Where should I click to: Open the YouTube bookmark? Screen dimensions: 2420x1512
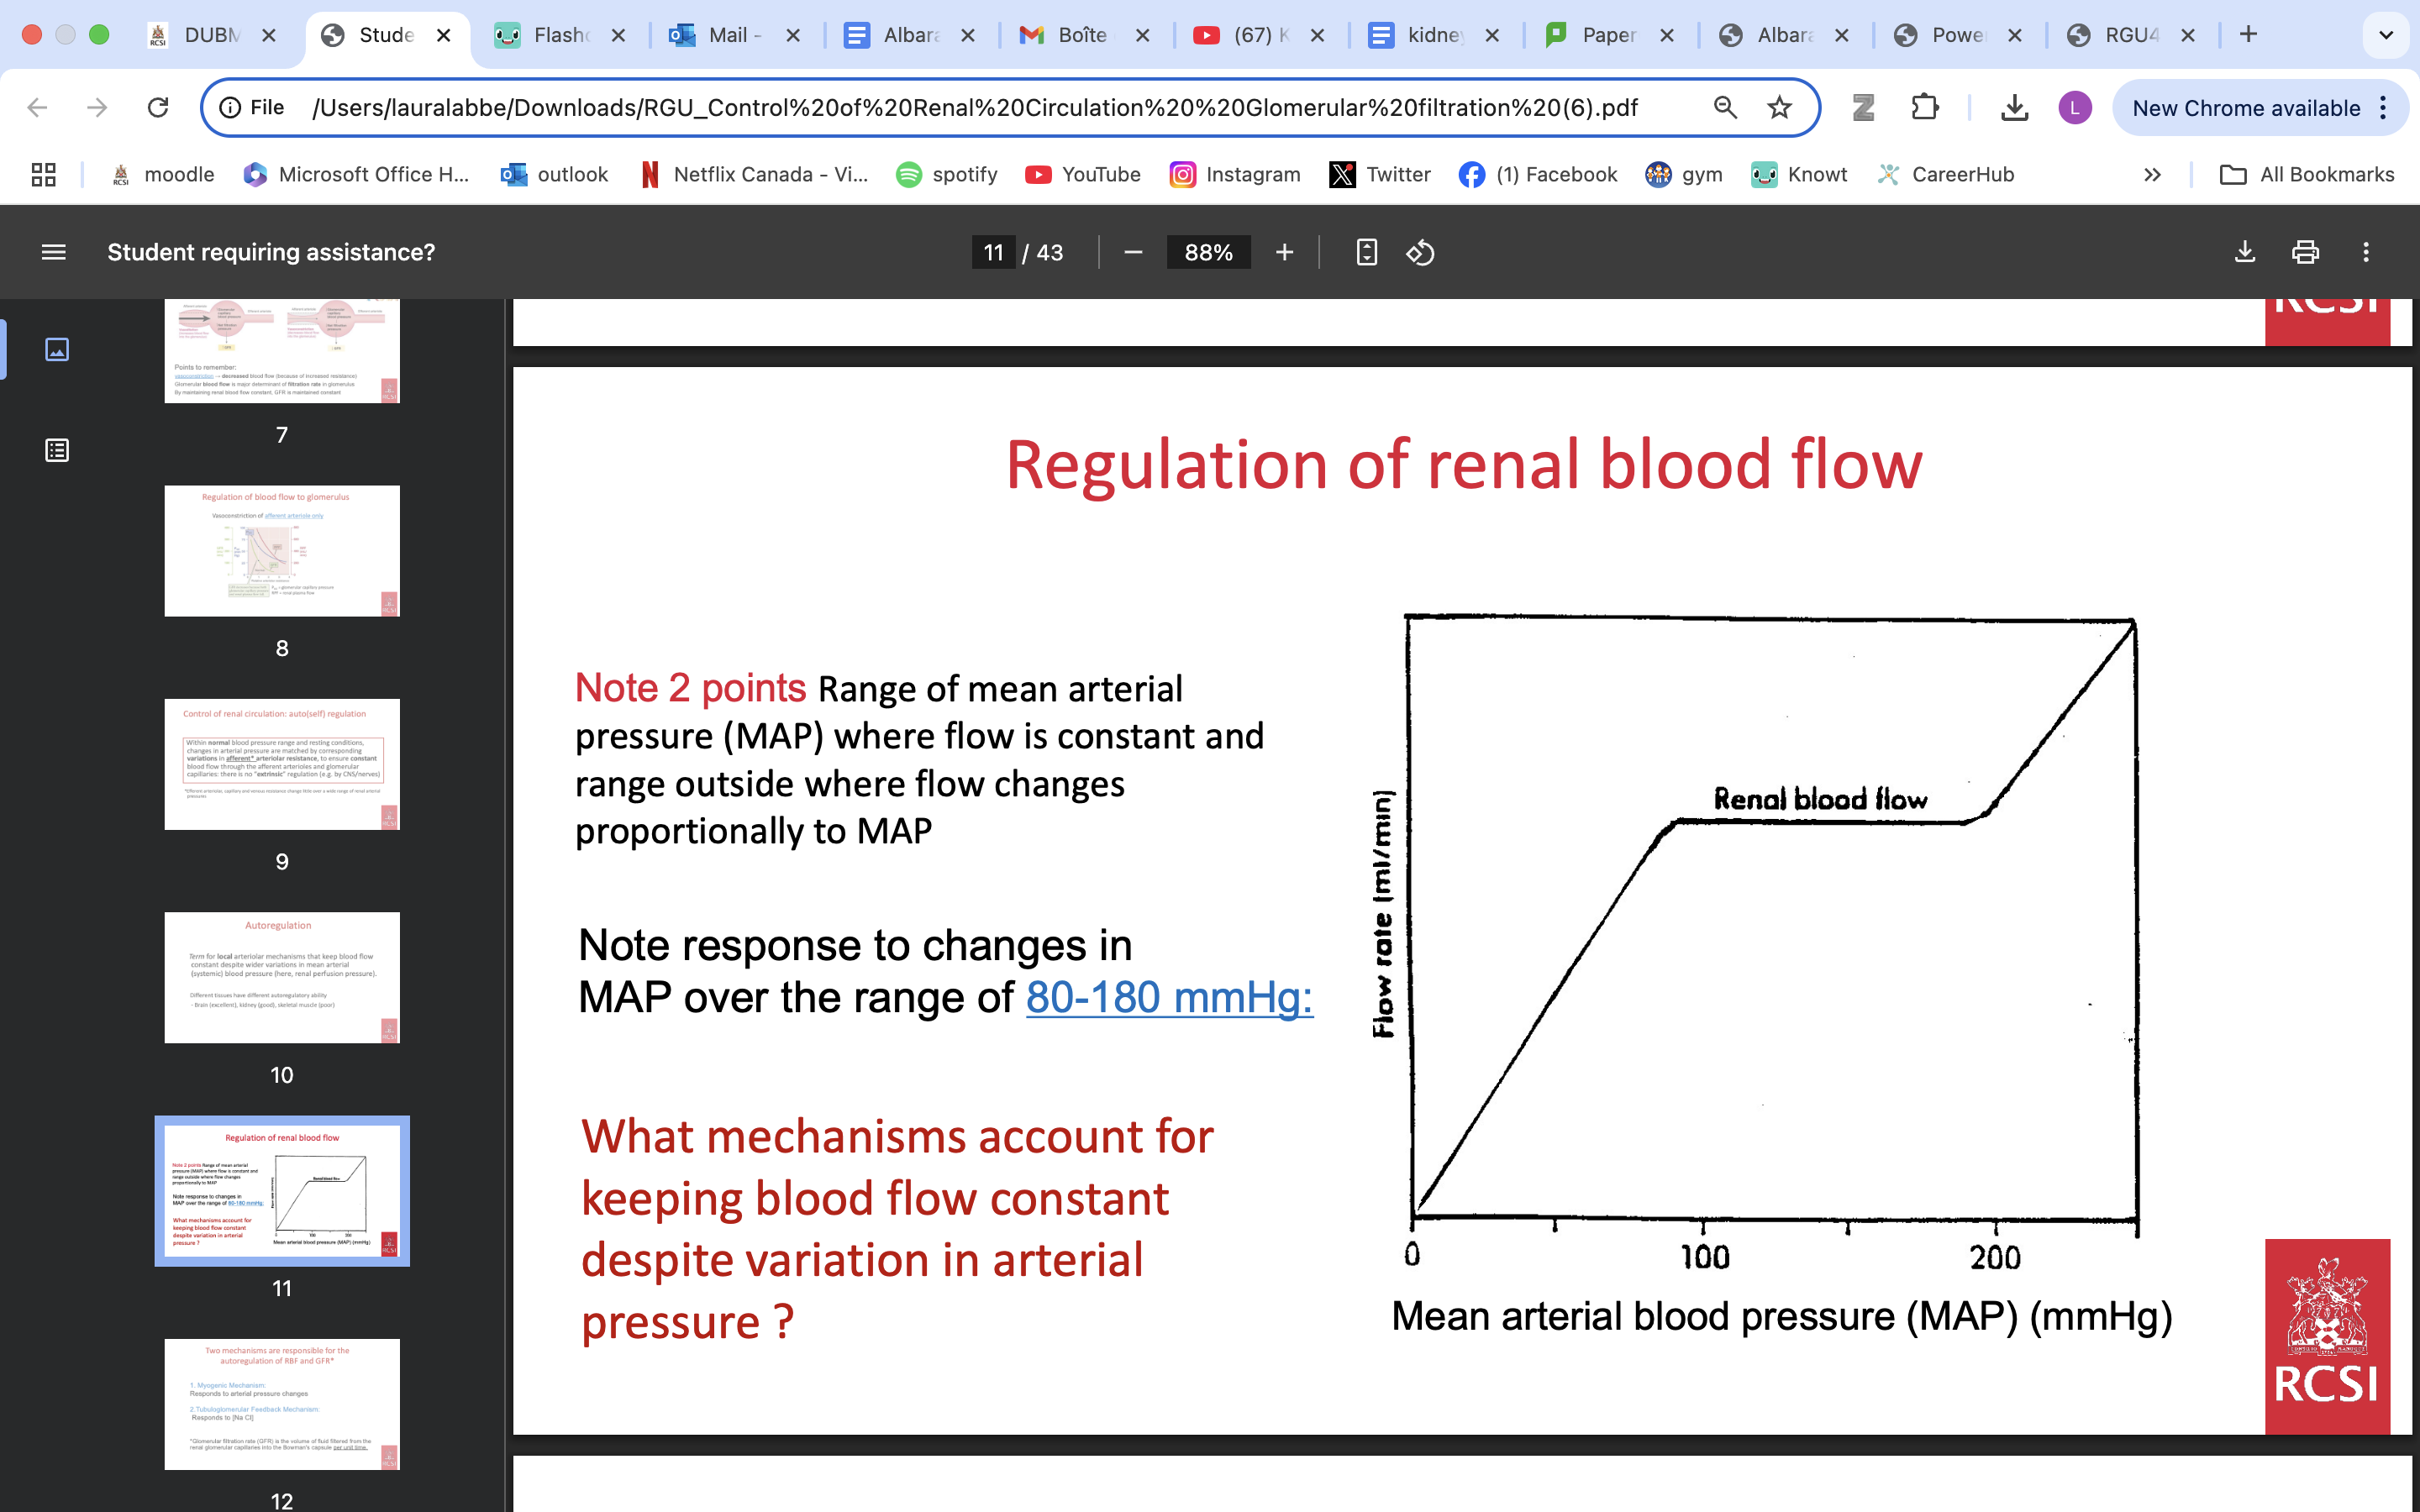(x=1083, y=174)
